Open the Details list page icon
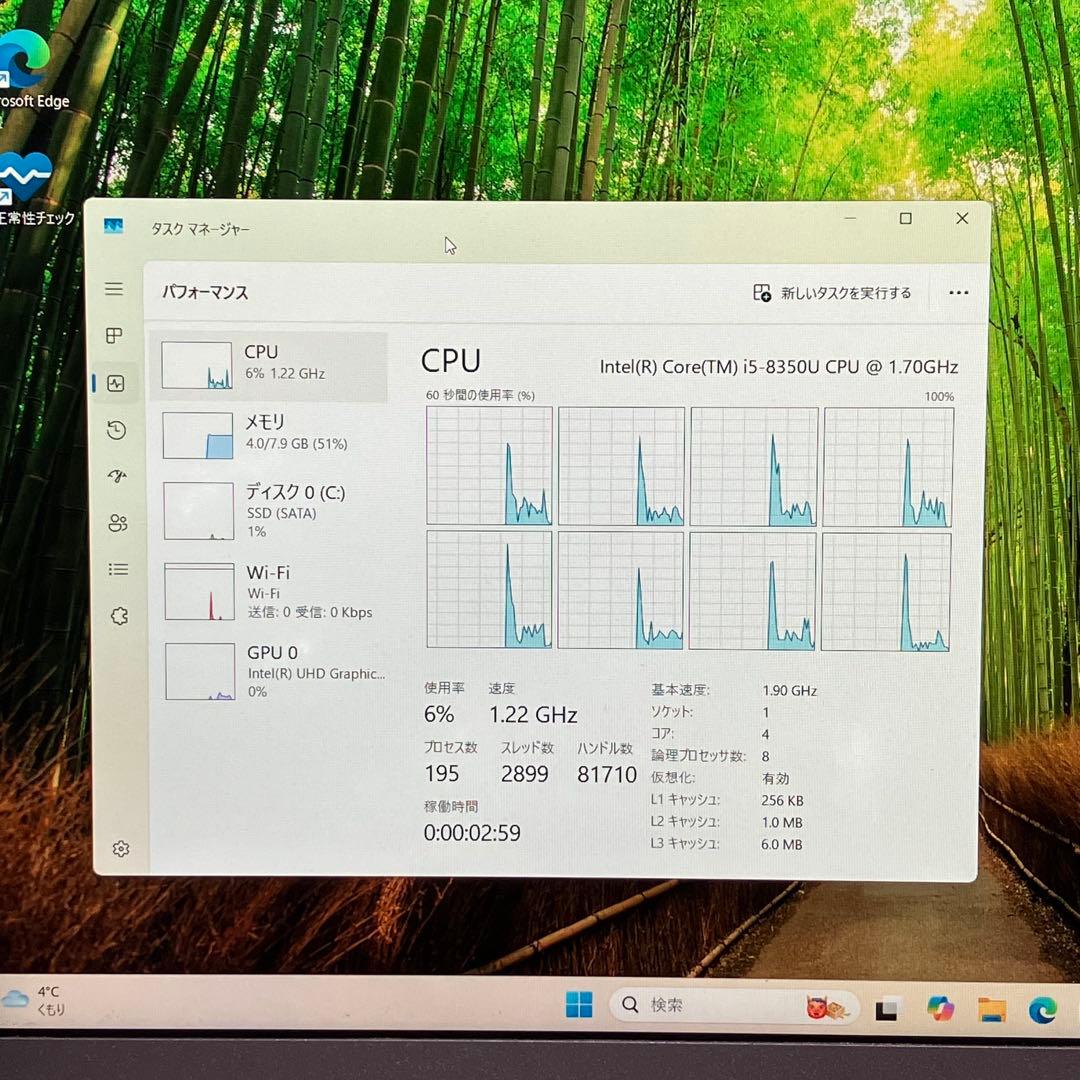 (x=119, y=569)
